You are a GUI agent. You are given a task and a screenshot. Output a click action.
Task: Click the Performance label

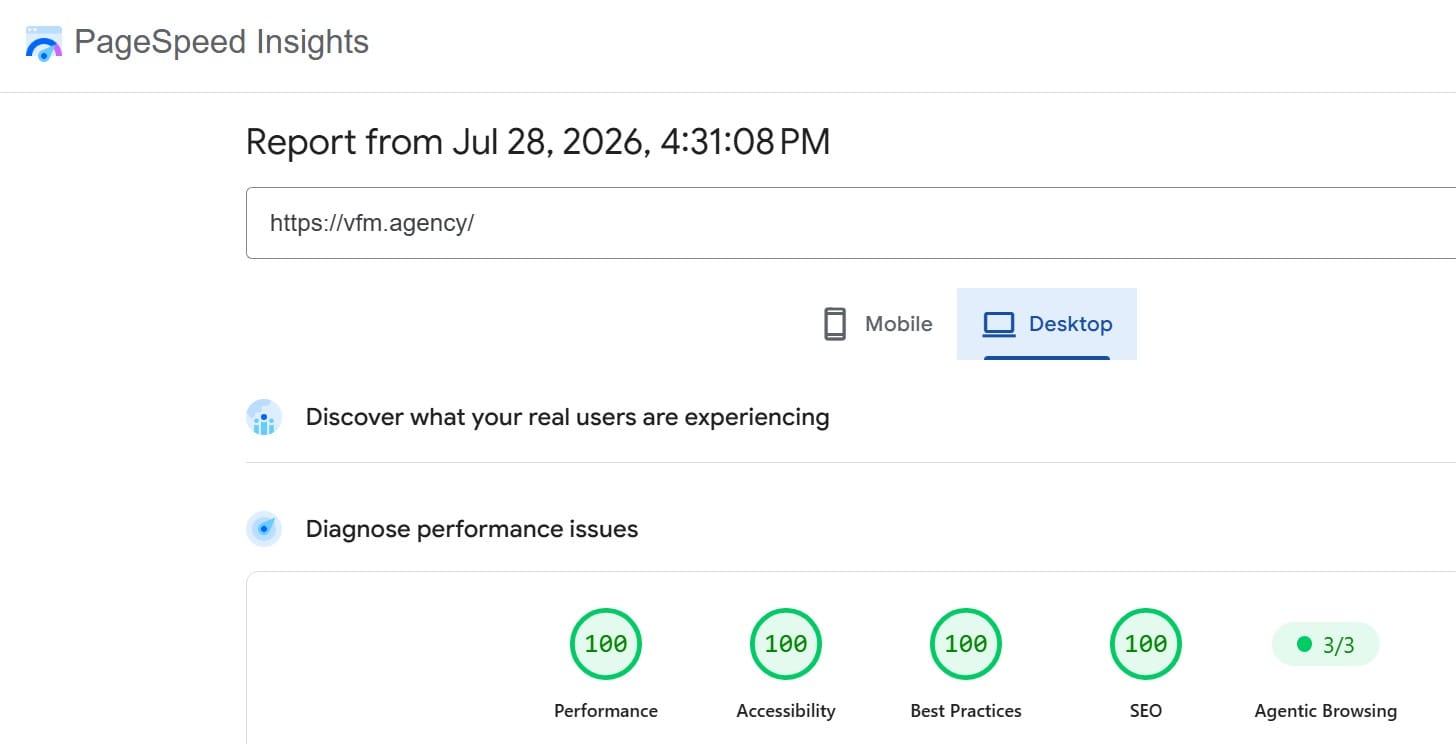pos(606,711)
